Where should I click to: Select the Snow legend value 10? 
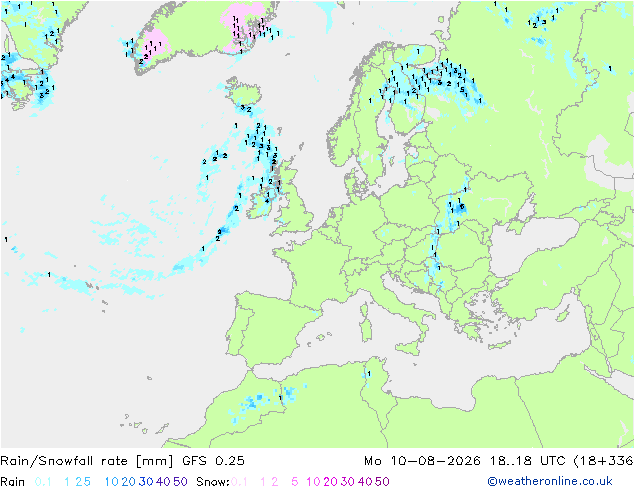click(313, 482)
